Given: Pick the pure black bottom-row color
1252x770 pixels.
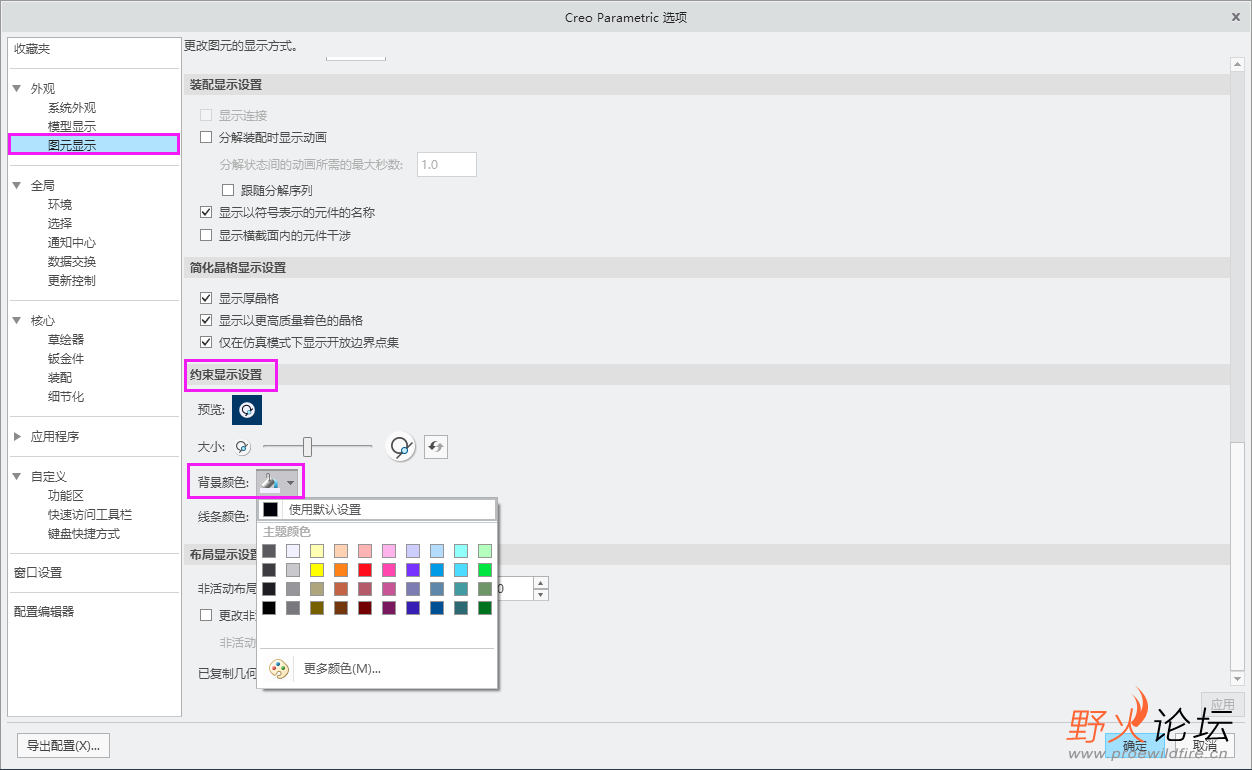Looking at the screenshot, I should [269, 608].
